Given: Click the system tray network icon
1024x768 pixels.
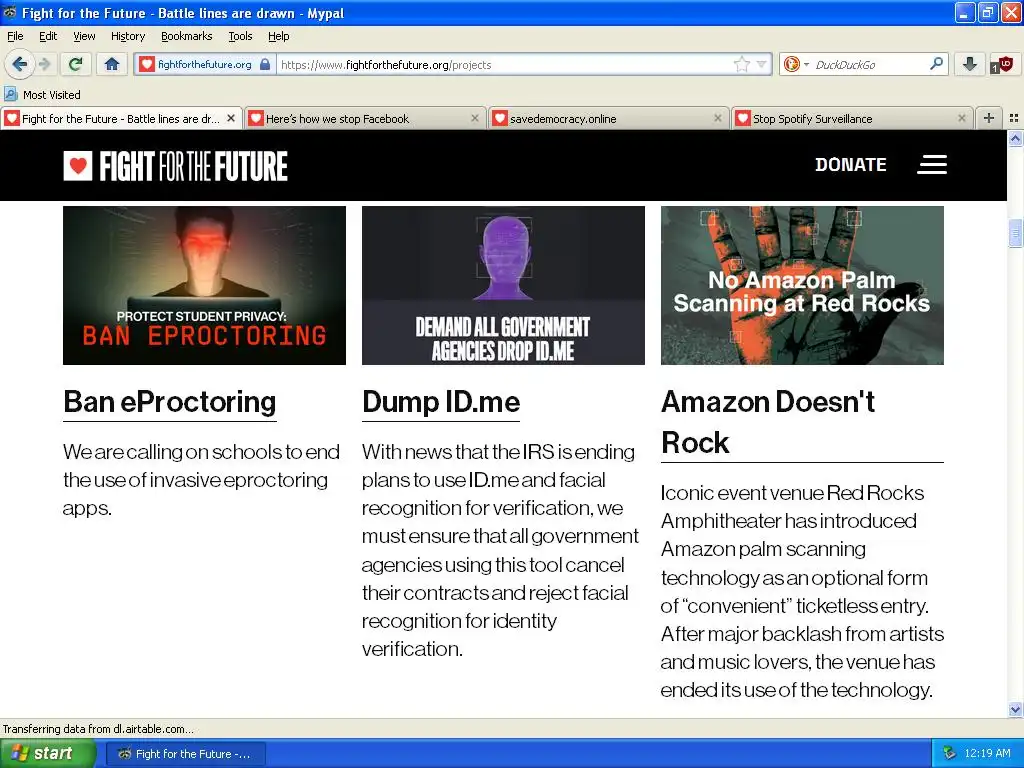Looking at the screenshot, I should [949, 754].
